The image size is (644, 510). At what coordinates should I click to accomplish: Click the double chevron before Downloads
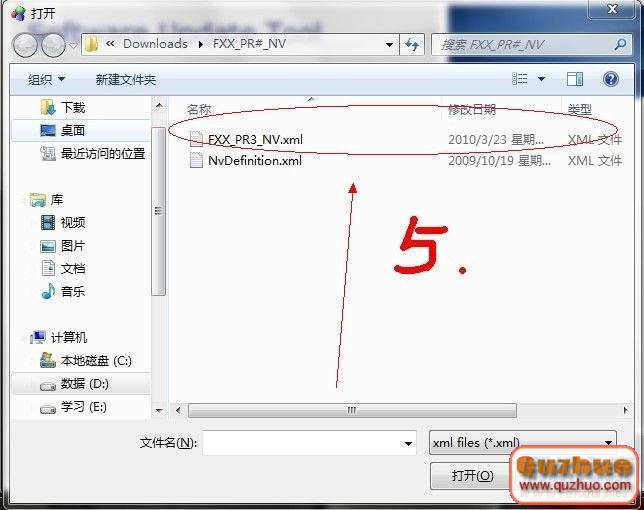click(x=110, y=44)
